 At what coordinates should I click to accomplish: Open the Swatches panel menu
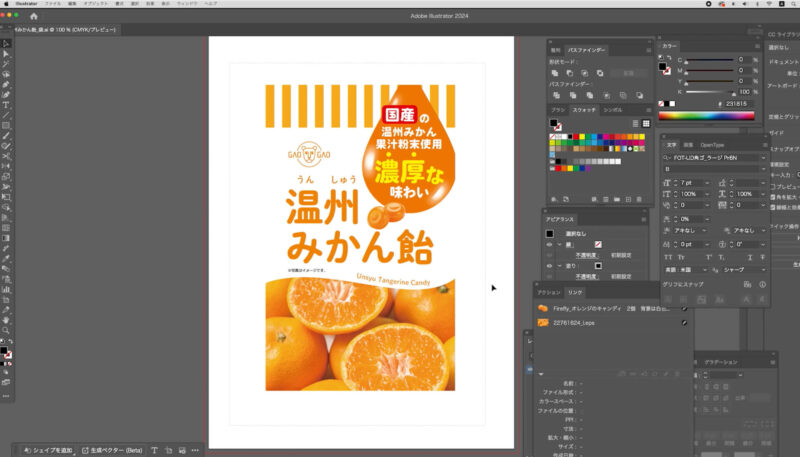click(648, 110)
